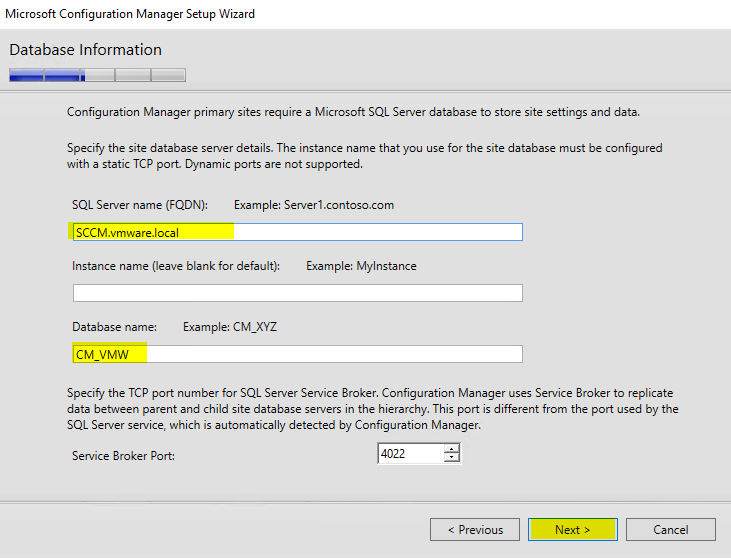Click the Database Information heading

85,50
